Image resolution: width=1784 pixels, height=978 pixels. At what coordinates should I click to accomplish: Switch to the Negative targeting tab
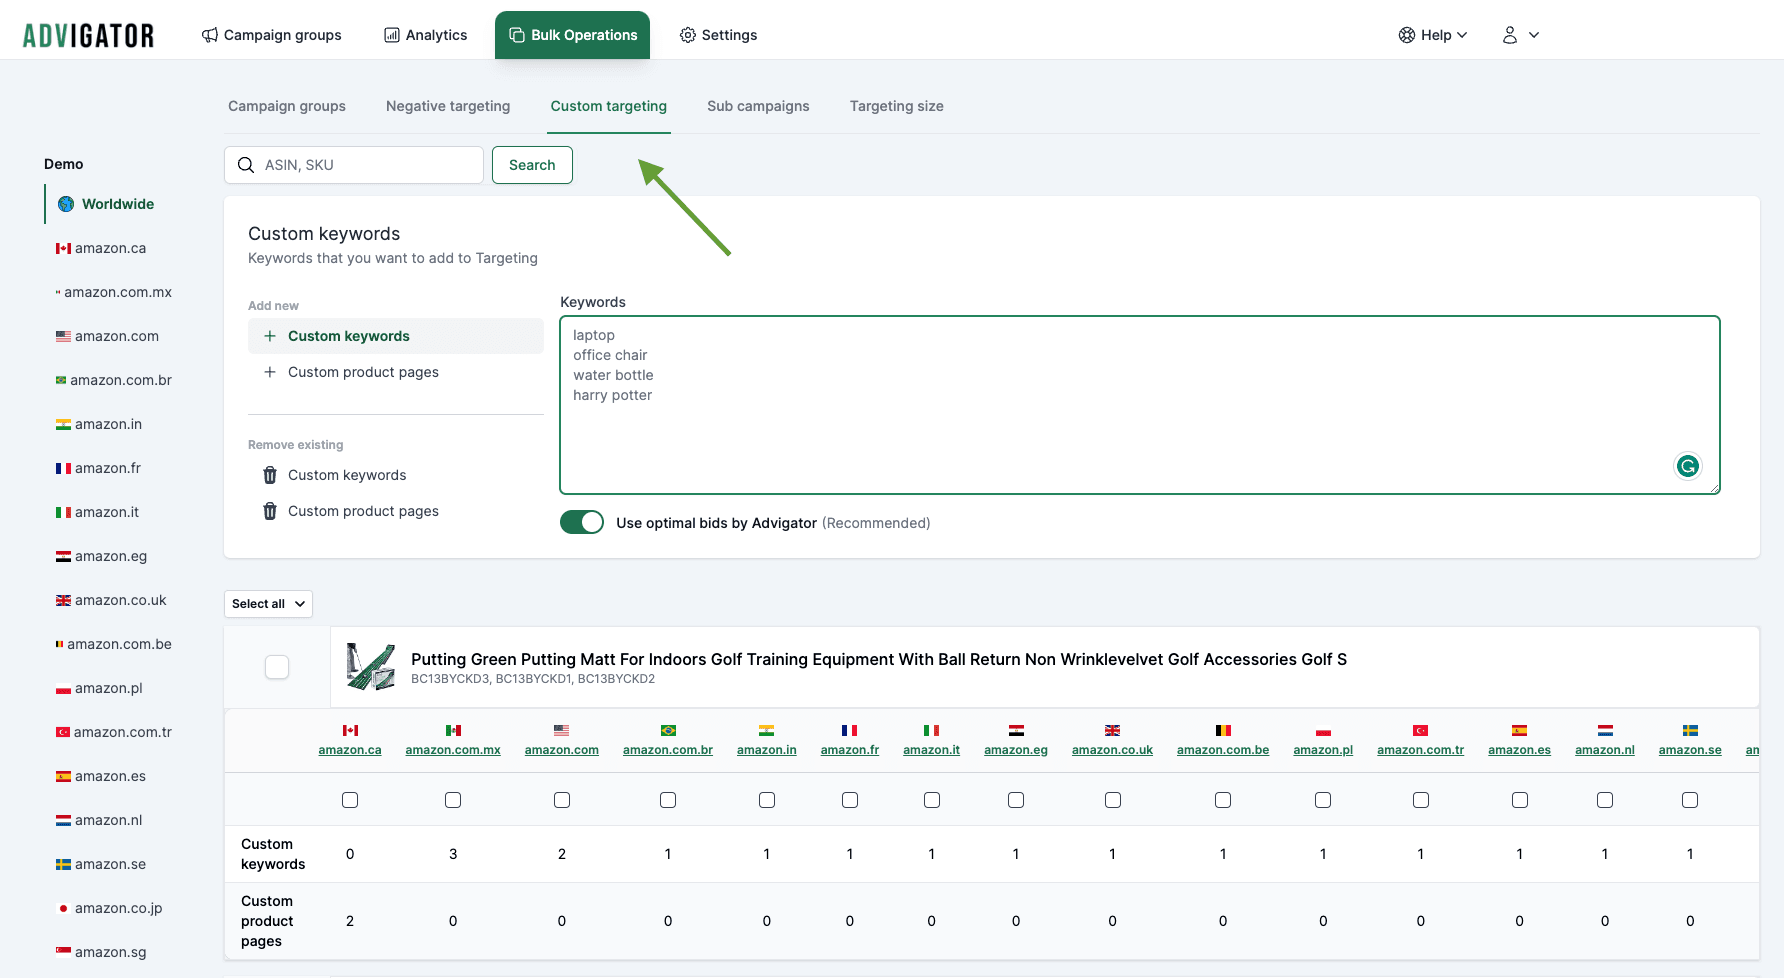(x=448, y=106)
